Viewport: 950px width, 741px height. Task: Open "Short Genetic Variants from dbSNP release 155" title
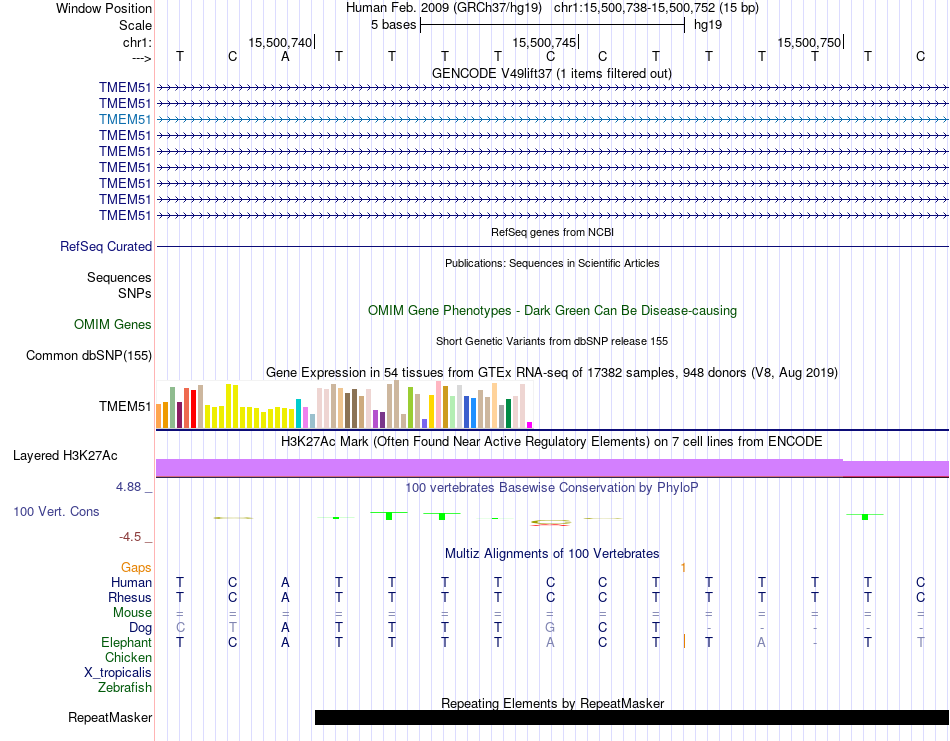(x=552, y=341)
